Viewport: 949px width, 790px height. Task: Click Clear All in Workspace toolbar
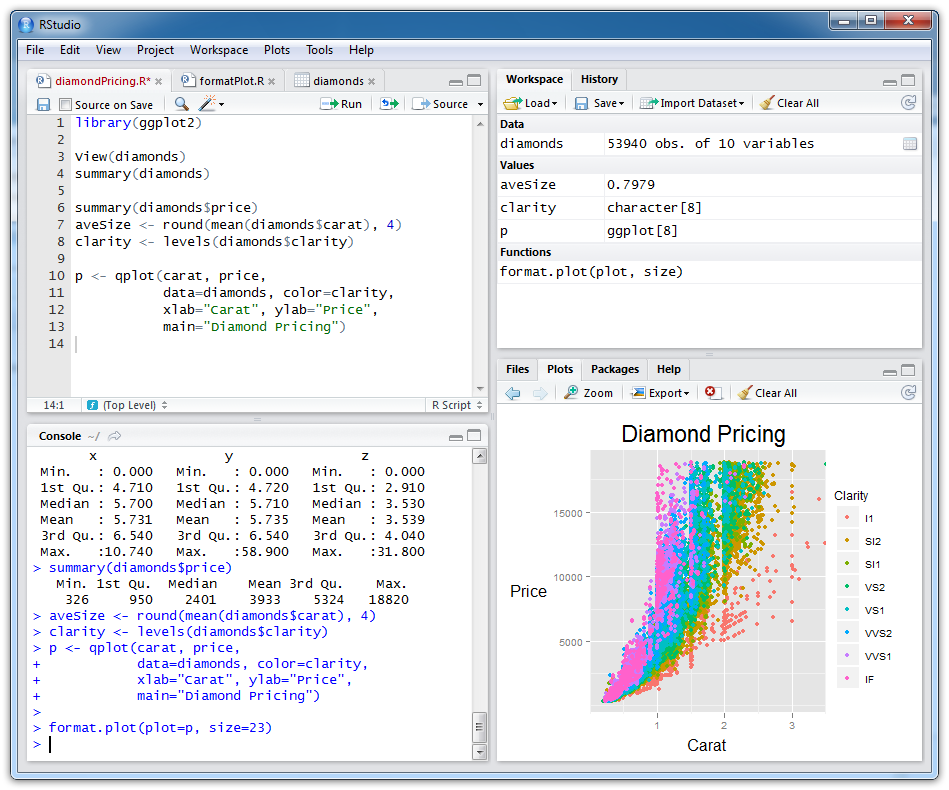point(789,103)
